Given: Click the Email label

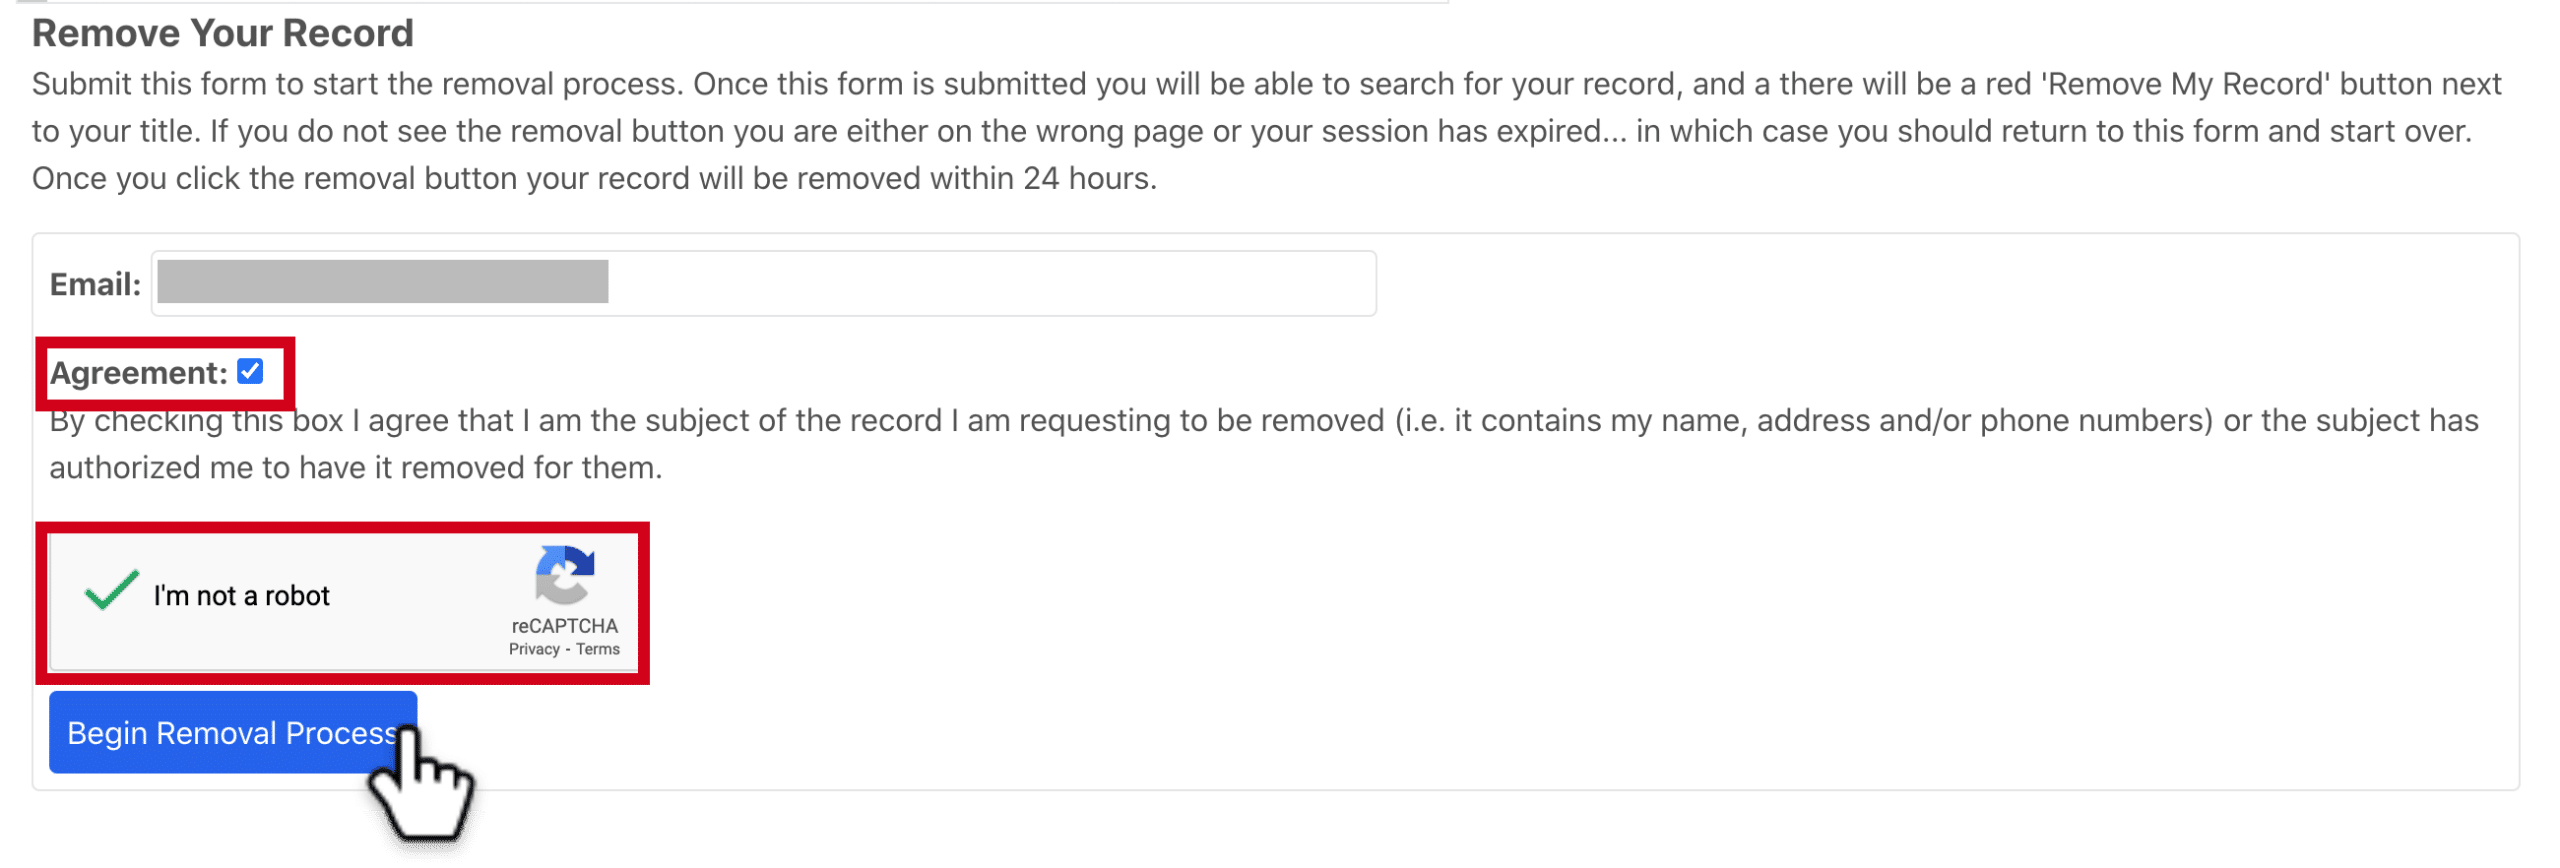Looking at the screenshot, I should [95, 285].
